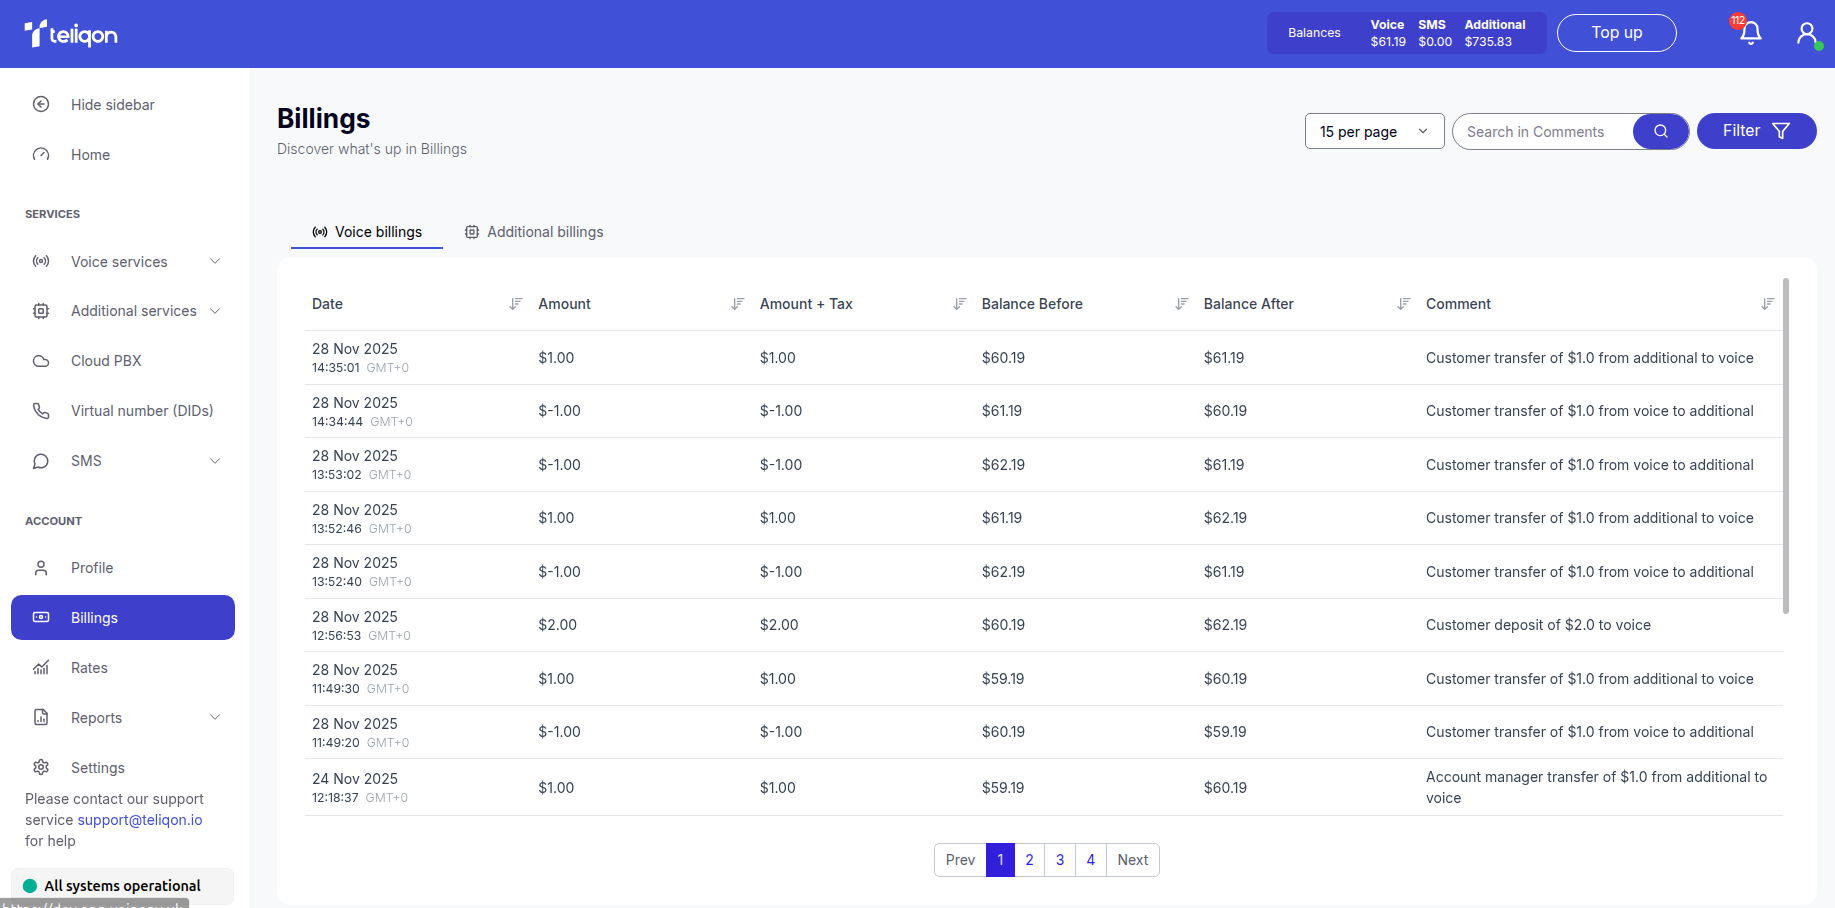Open the 15 per page dropdown

coord(1374,131)
